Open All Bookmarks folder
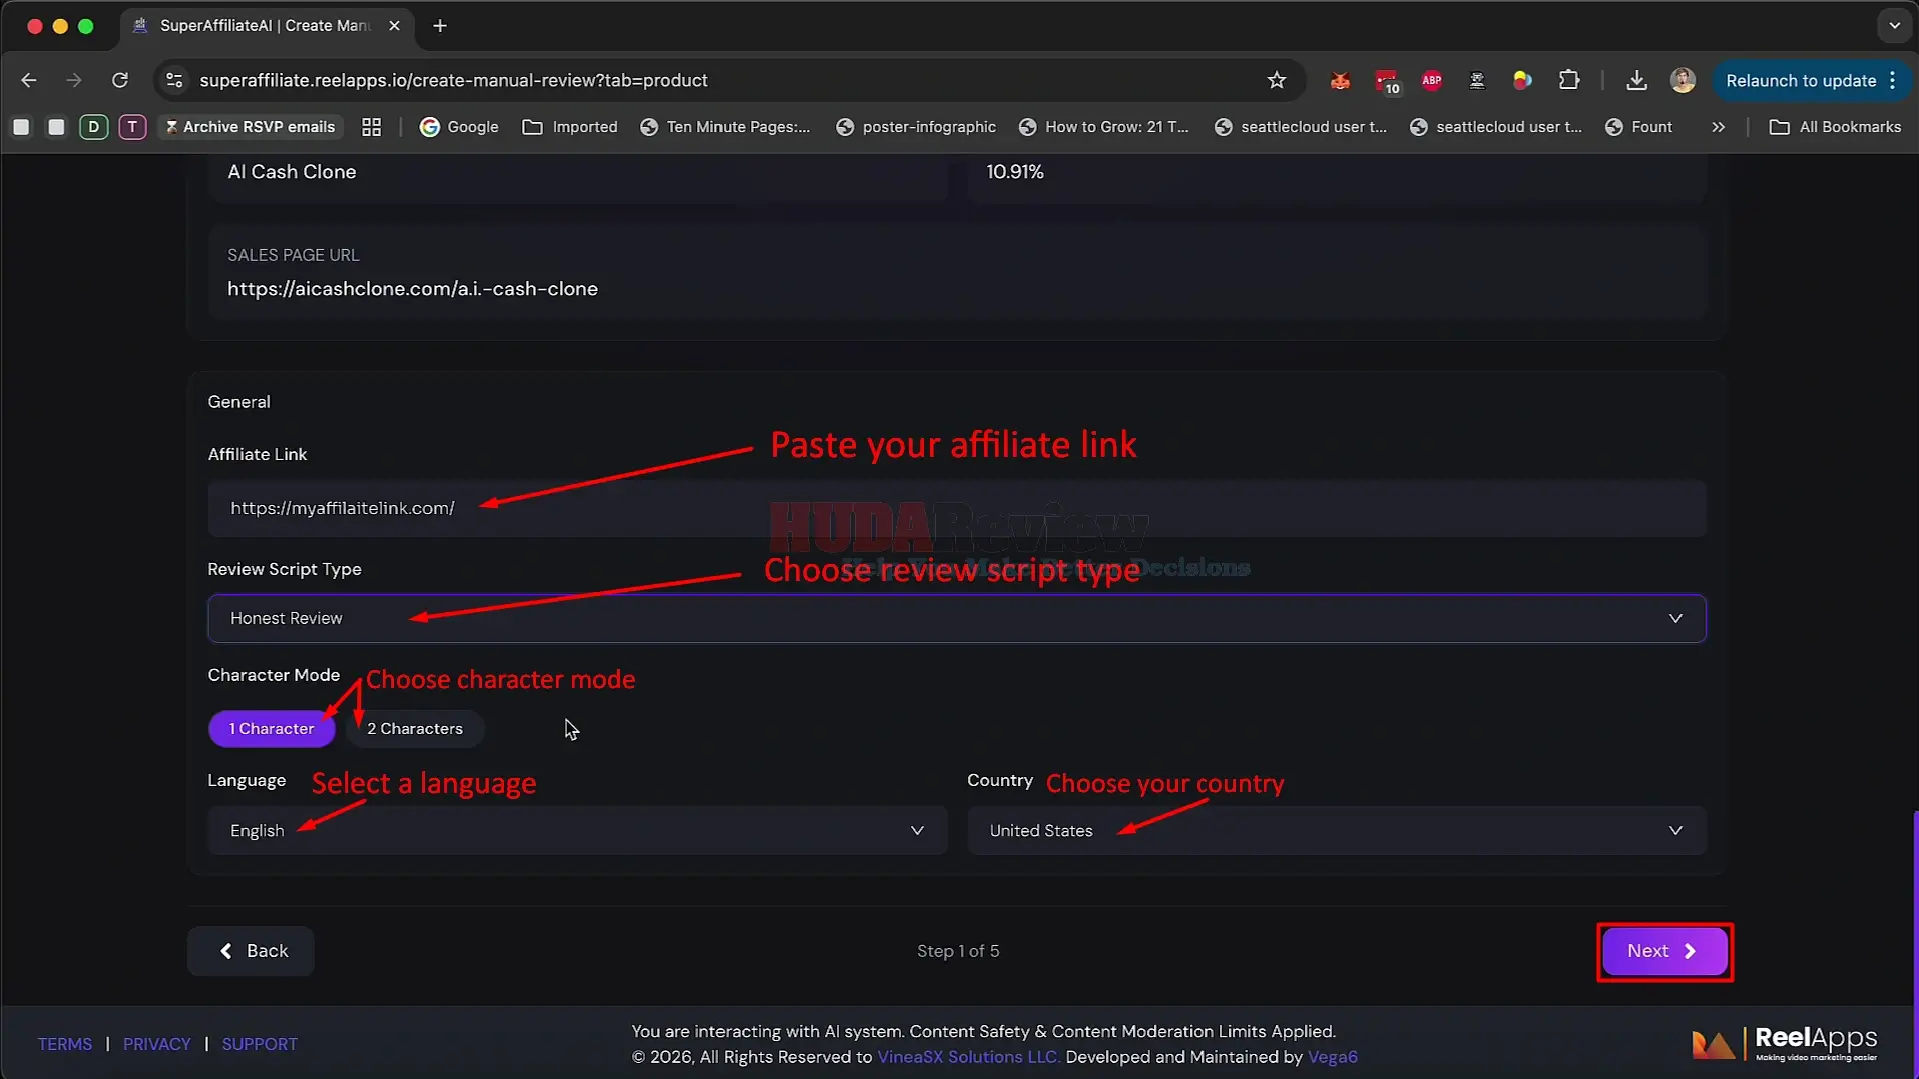Viewport: 1919px width, 1079px height. tap(1835, 127)
